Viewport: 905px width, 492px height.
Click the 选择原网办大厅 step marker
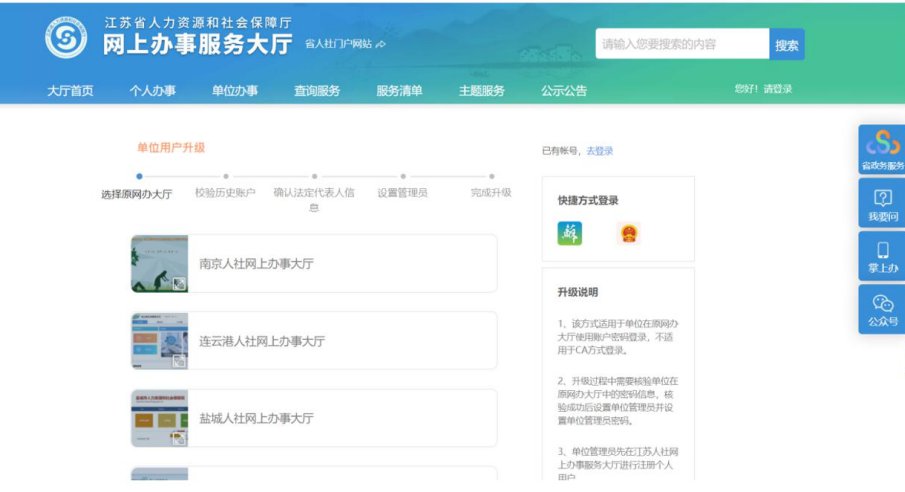click(x=138, y=177)
